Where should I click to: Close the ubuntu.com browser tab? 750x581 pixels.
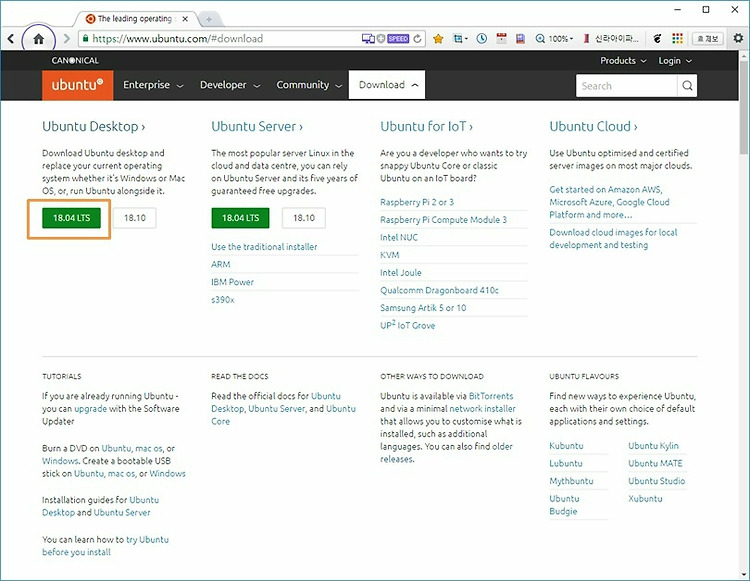coord(185,19)
